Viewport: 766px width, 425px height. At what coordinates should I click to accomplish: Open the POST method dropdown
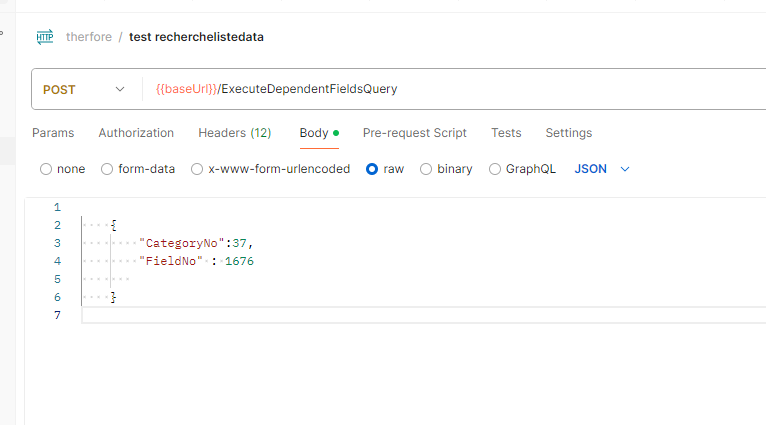click(84, 89)
